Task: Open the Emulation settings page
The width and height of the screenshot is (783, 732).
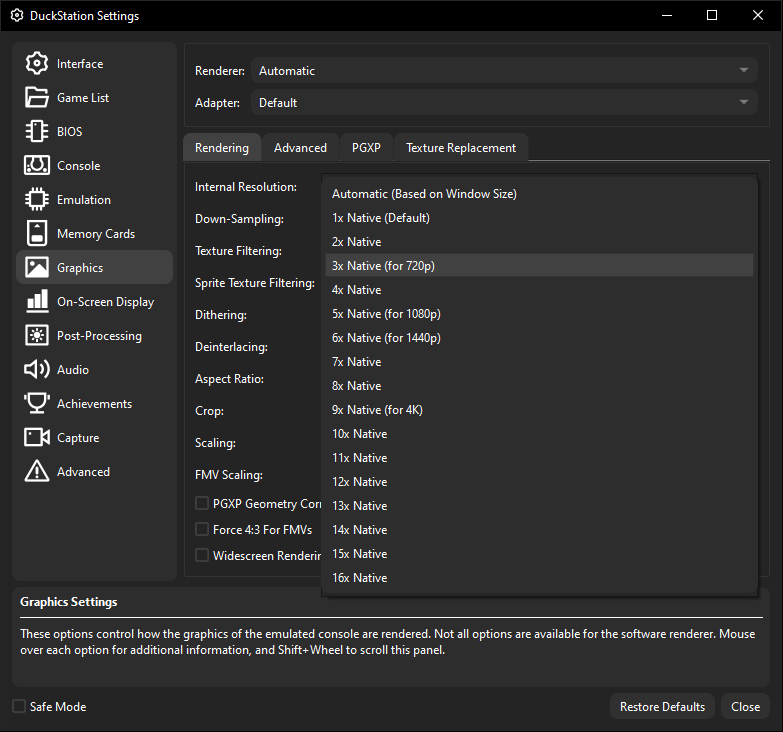Action: coord(94,199)
